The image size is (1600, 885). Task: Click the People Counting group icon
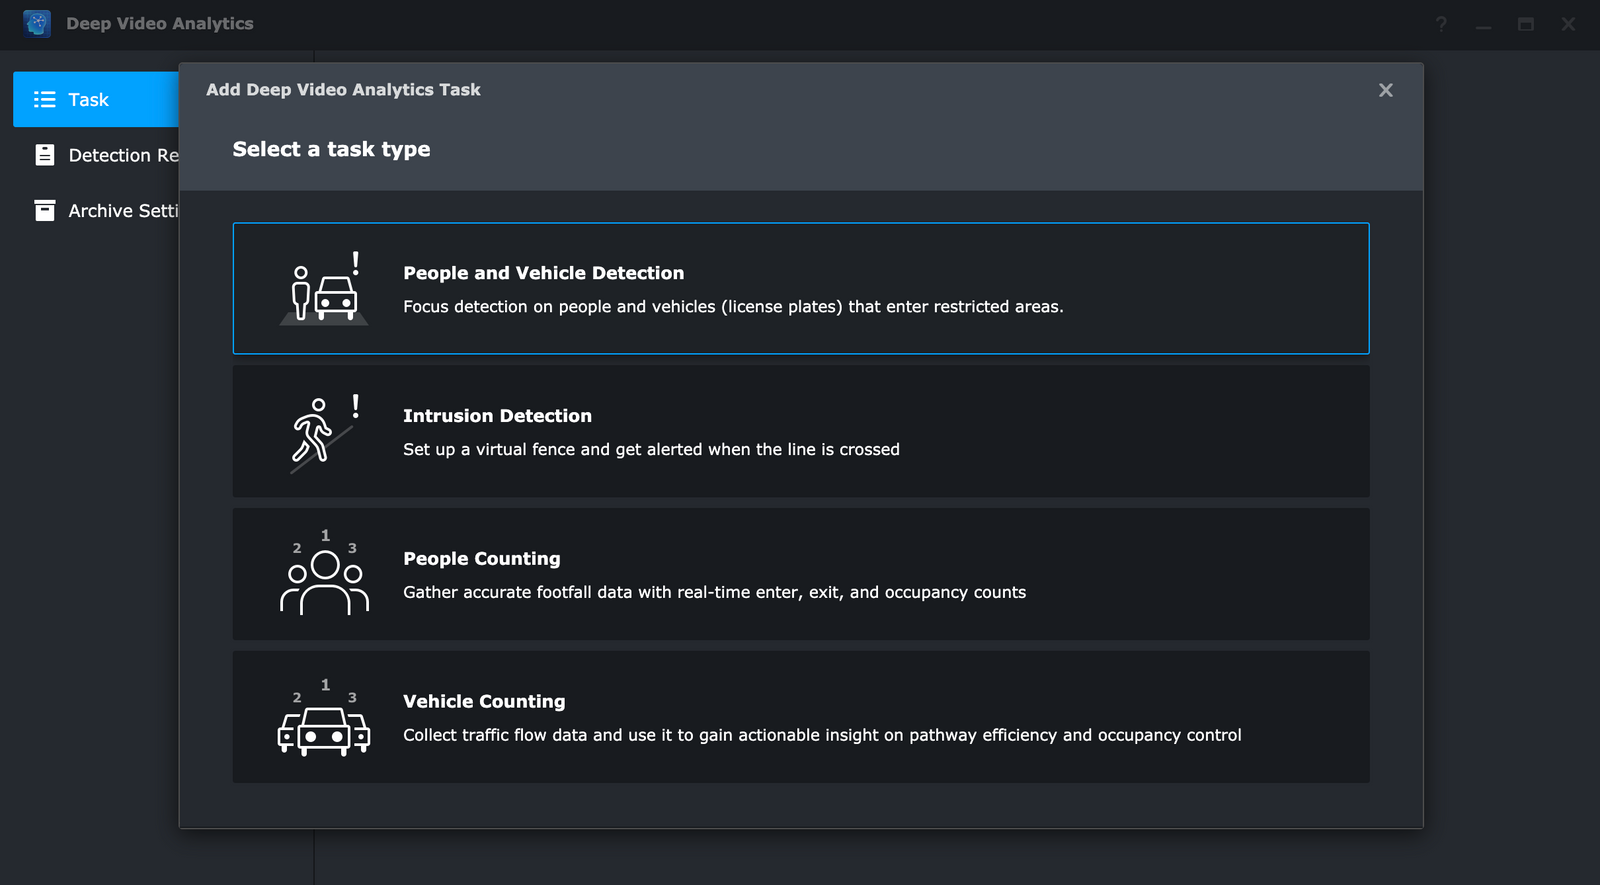click(324, 575)
